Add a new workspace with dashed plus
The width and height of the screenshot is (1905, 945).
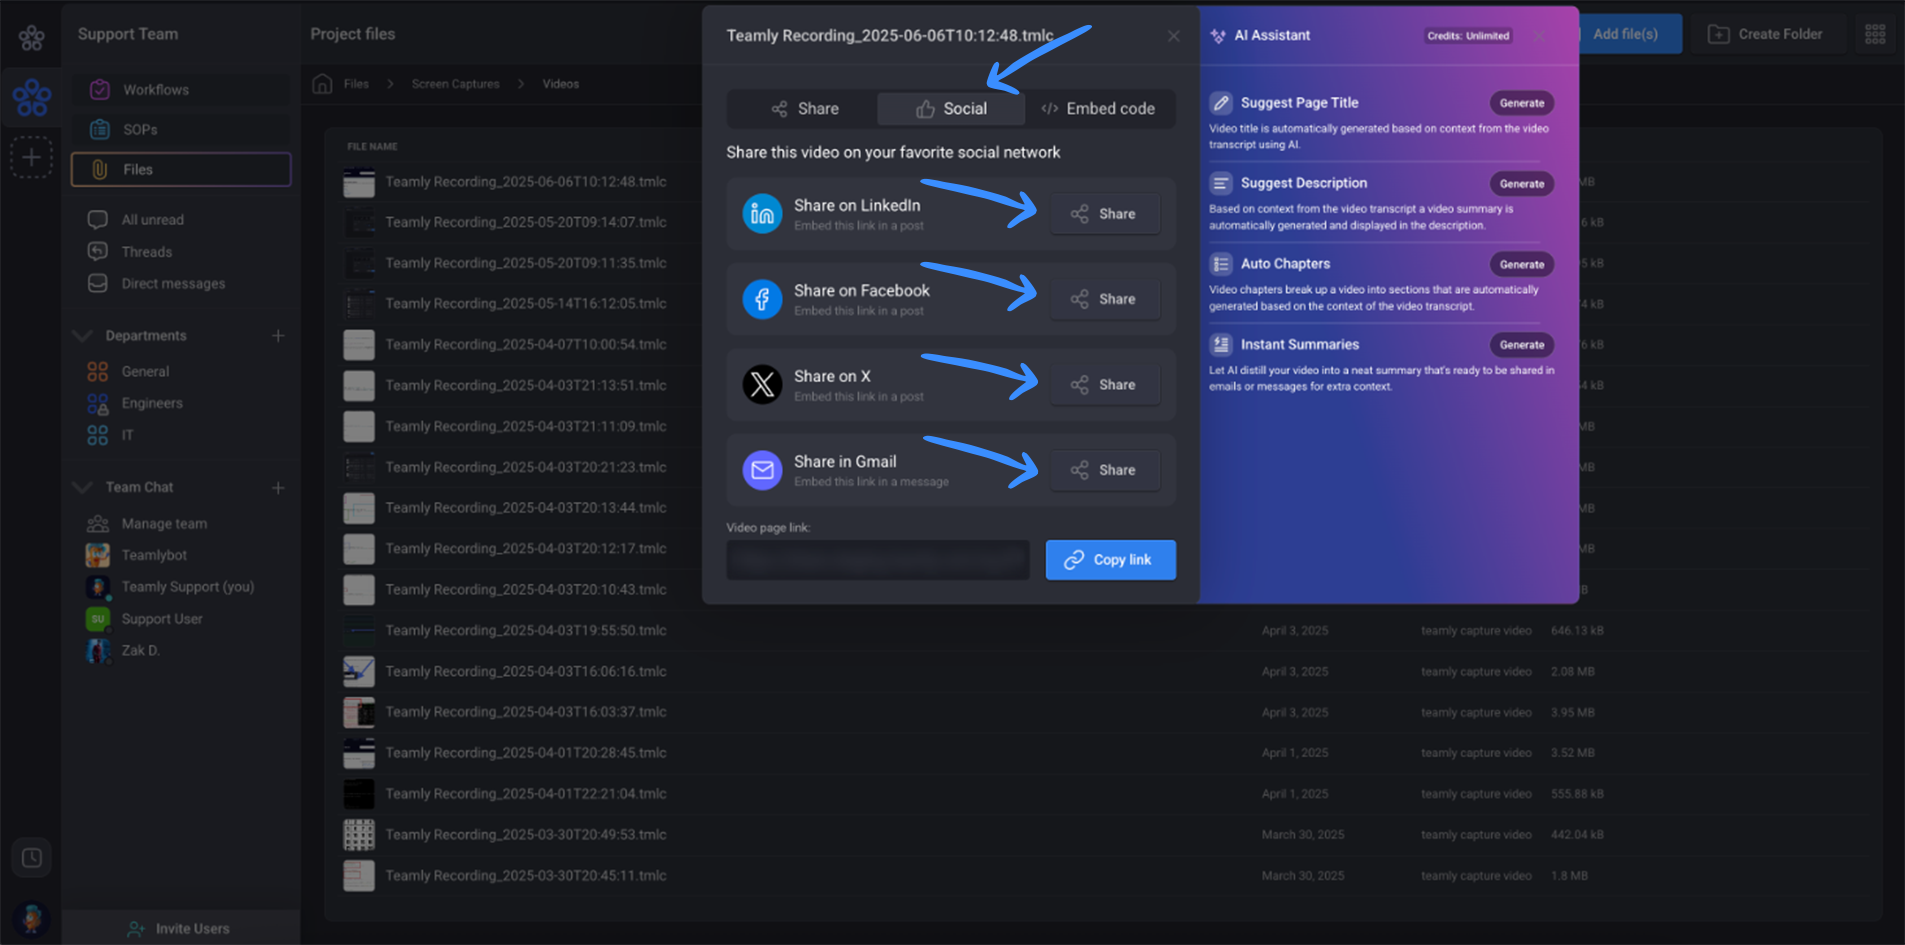pos(31,158)
